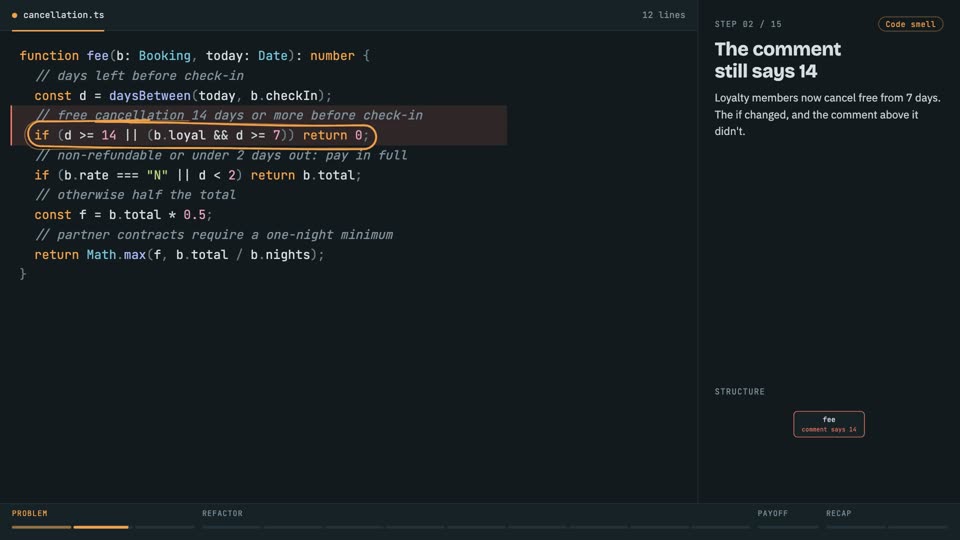Viewport: 960px width, 540px height.
Task: Click the STRUCTURE section label
Action: 739,391
